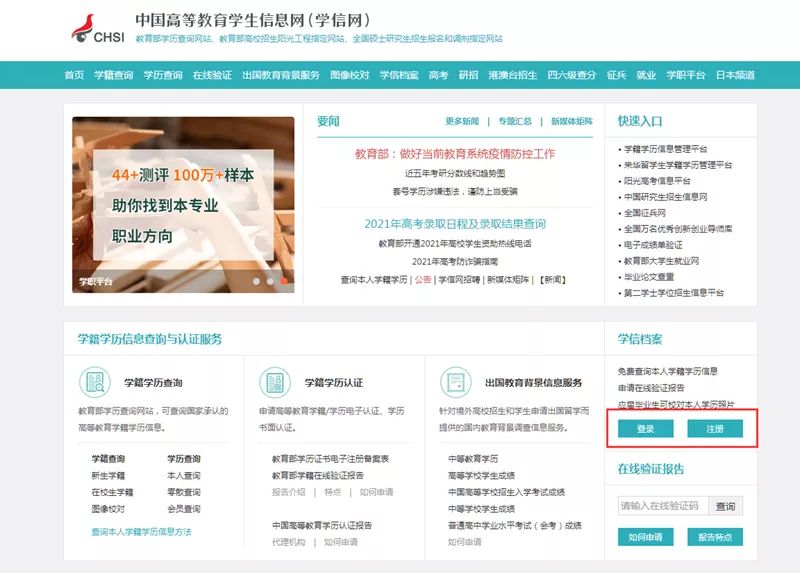Click the 登录 button under 学信档案
The height and width of the screenshot is (573, 800).
645,429
